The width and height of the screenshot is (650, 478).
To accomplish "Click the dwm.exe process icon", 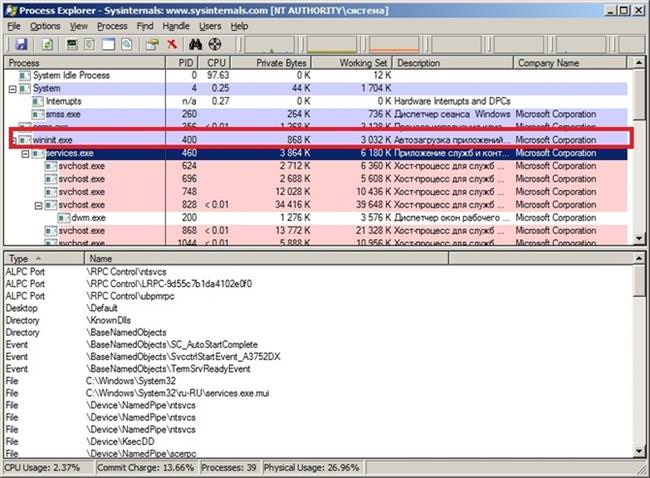I will click(63, 218).
